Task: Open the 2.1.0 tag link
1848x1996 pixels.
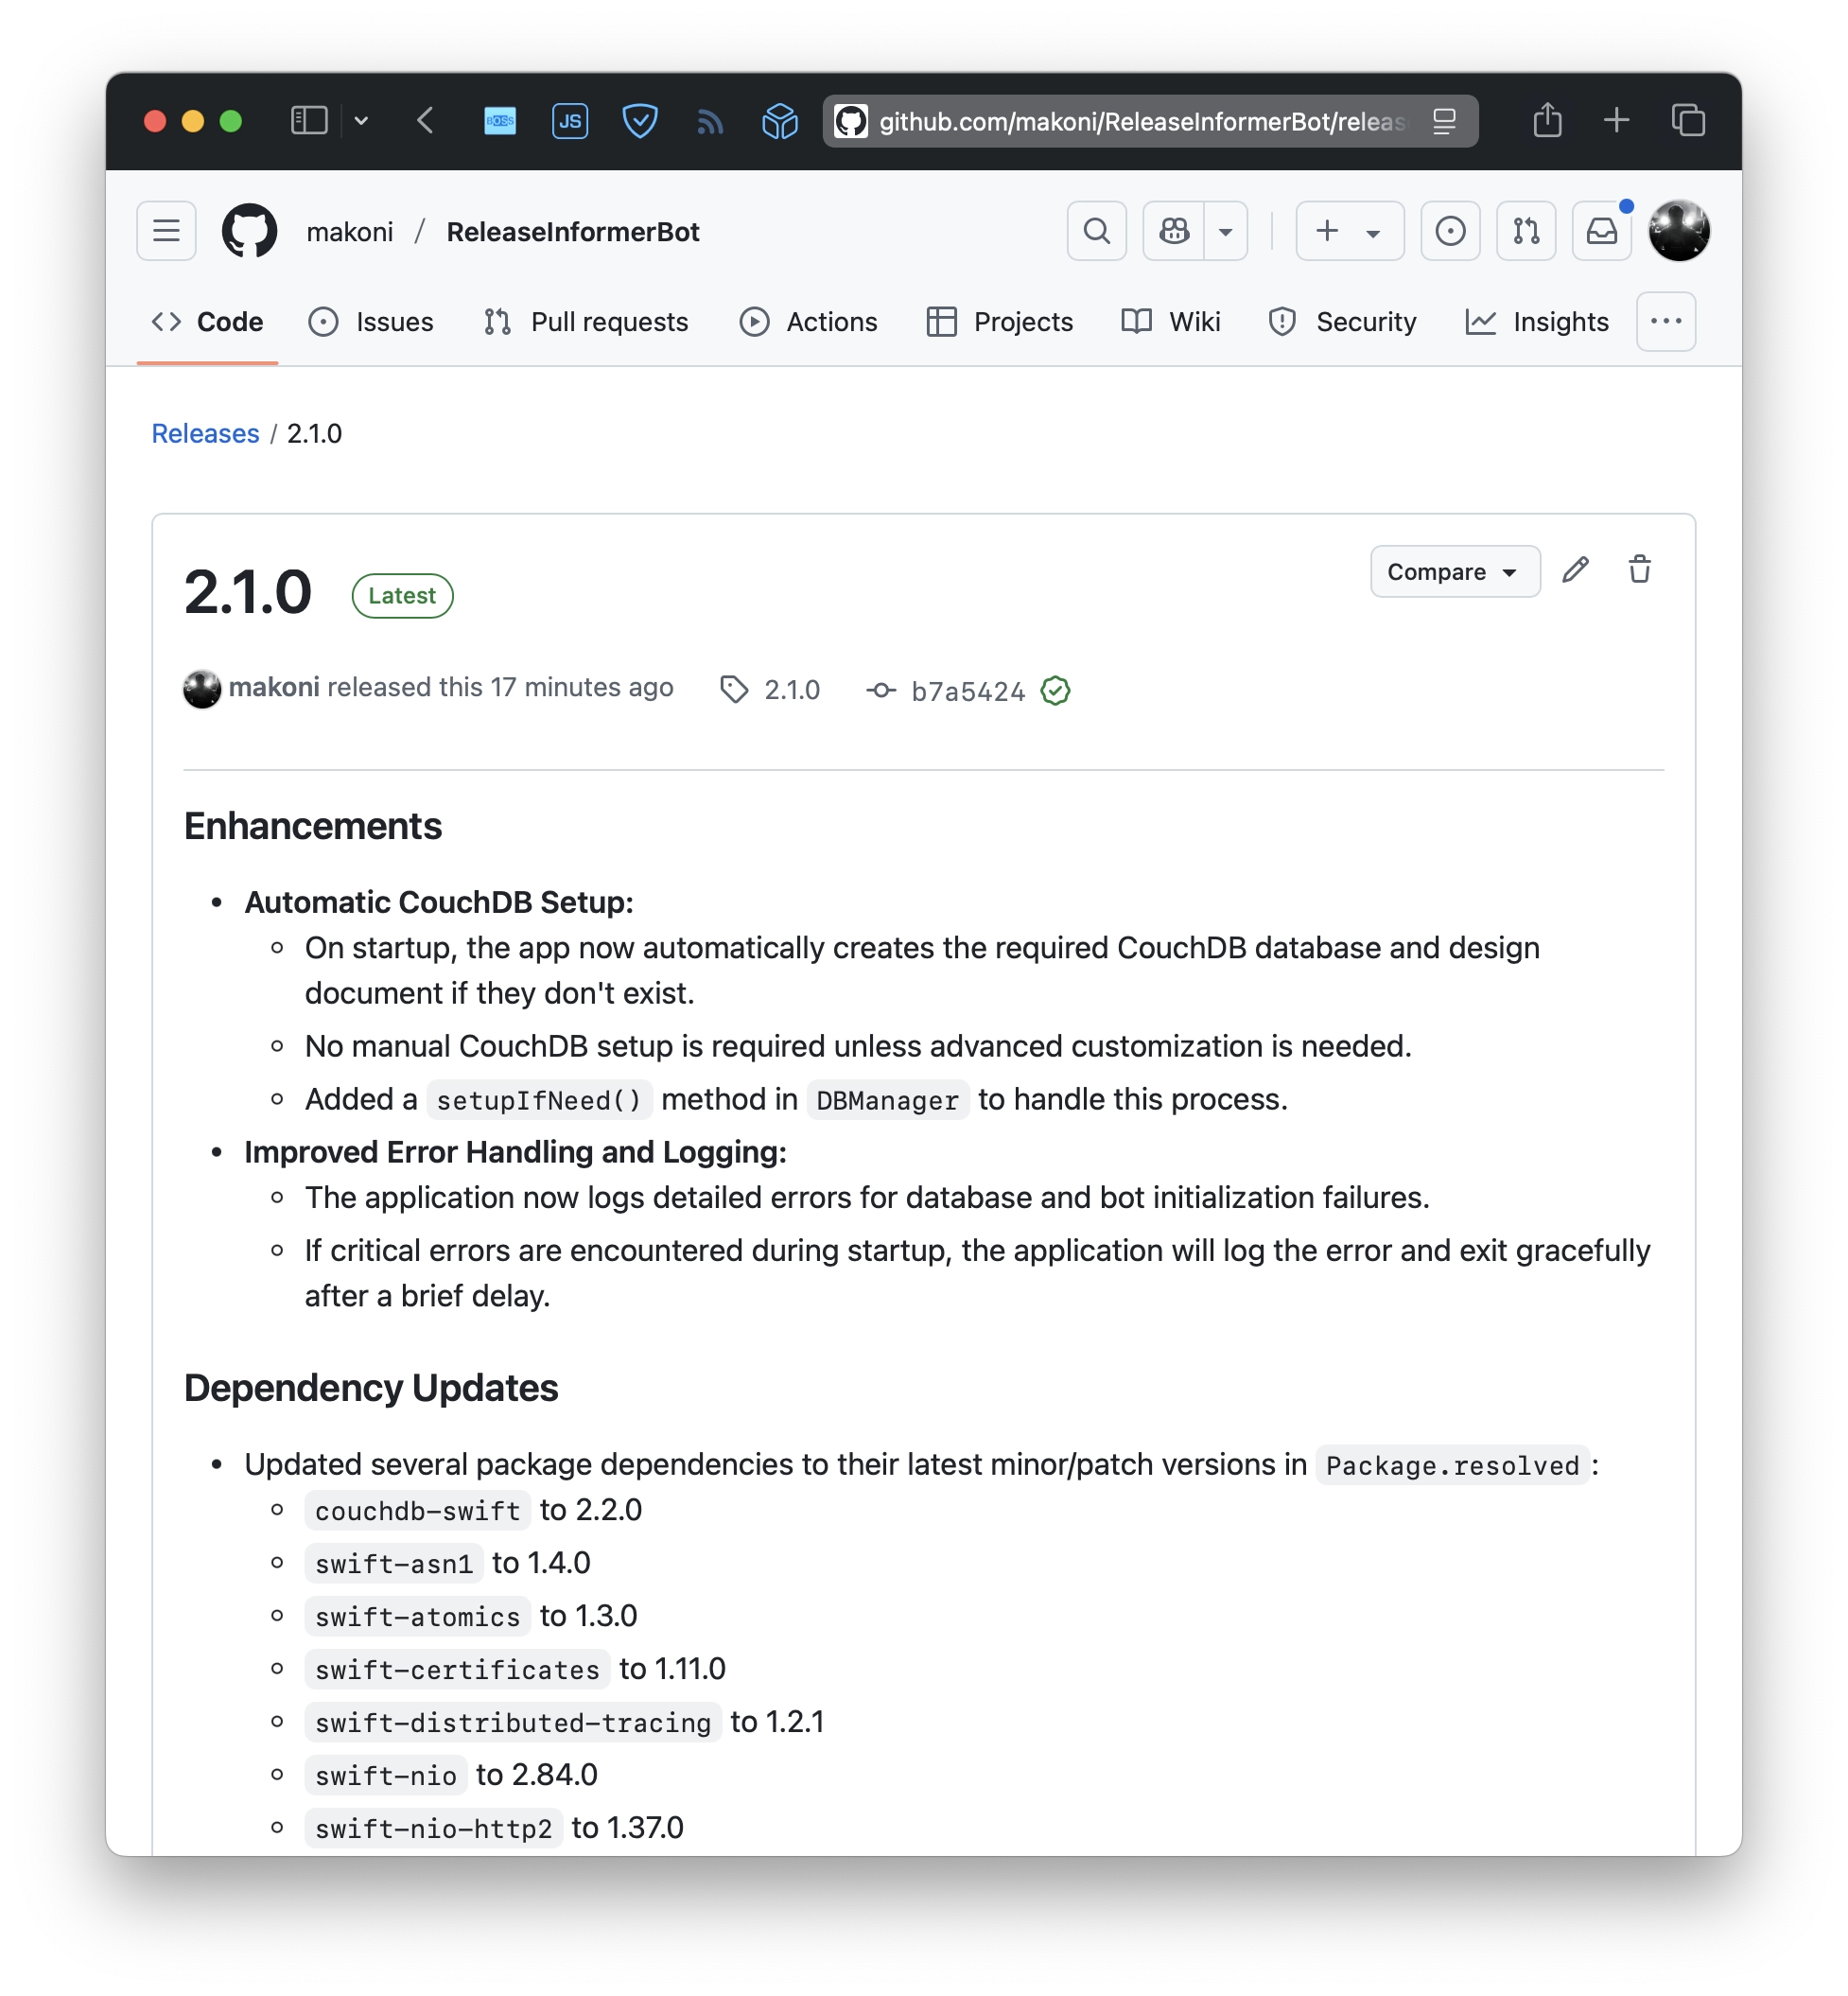Action: (792, 690)
